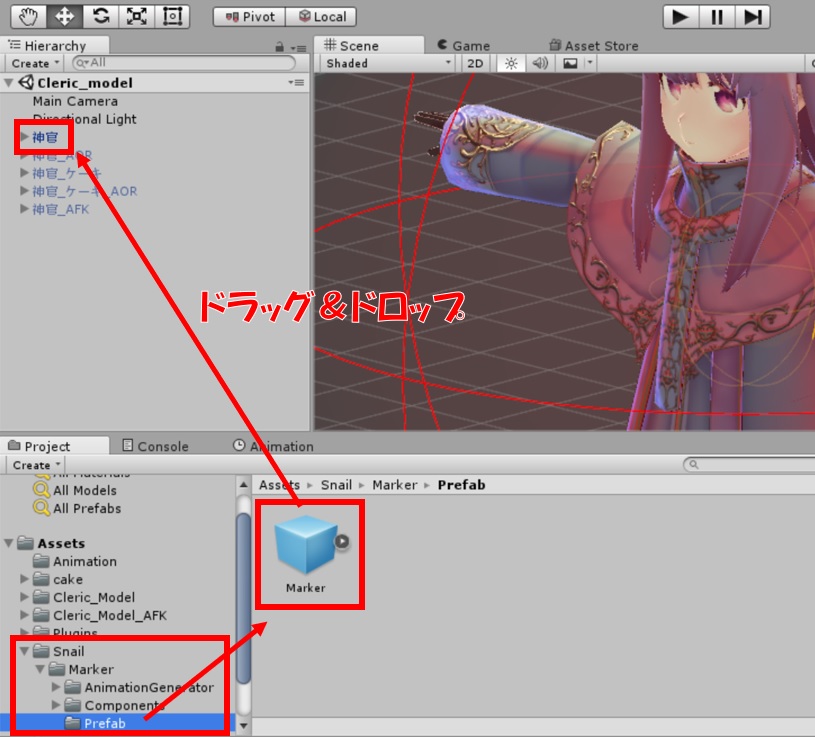Collapse the Snail folder in Assets
Viewport: 815px width, 737px height.
[24, 651]
